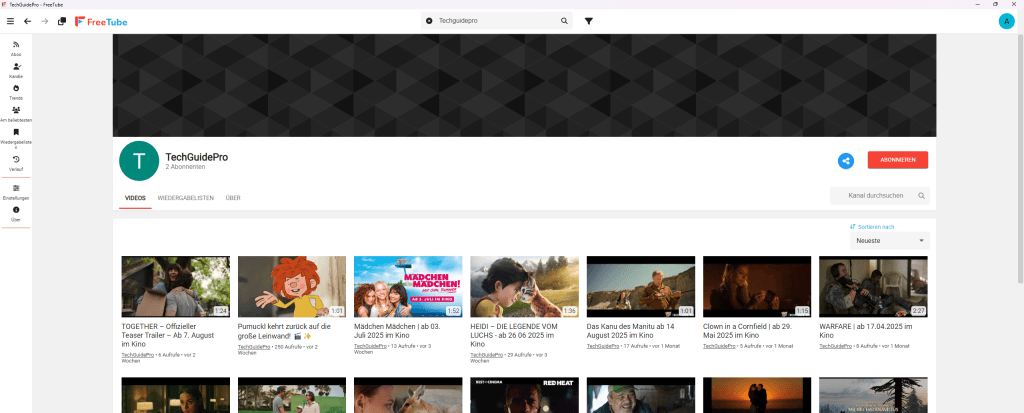Click the TechGuidePro link under the WARFARE video

[835, 346]
